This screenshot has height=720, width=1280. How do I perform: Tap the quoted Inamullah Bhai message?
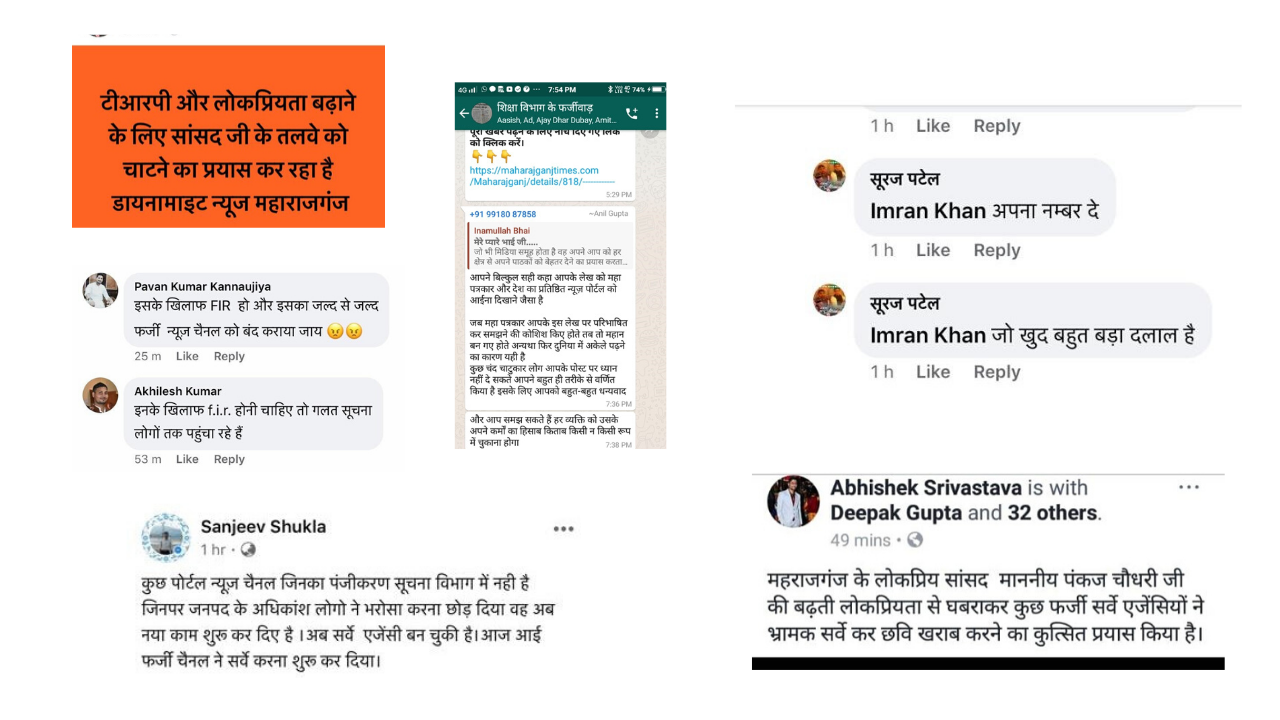click(551, 245)
